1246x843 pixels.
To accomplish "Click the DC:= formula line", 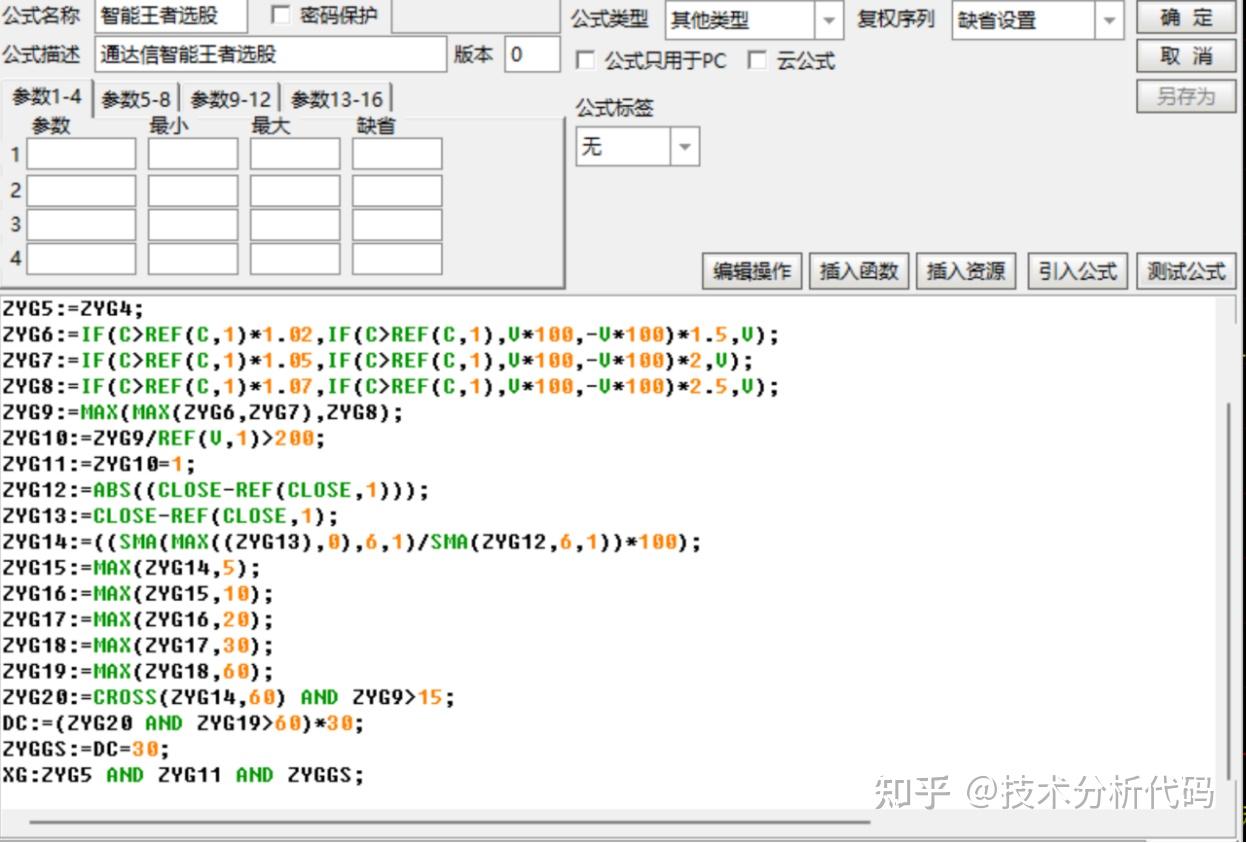I will (183, 723).
